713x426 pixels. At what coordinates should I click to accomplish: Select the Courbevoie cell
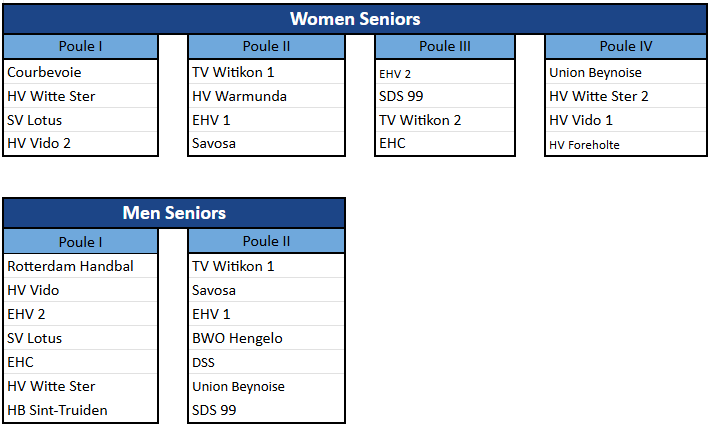(80, 72)
